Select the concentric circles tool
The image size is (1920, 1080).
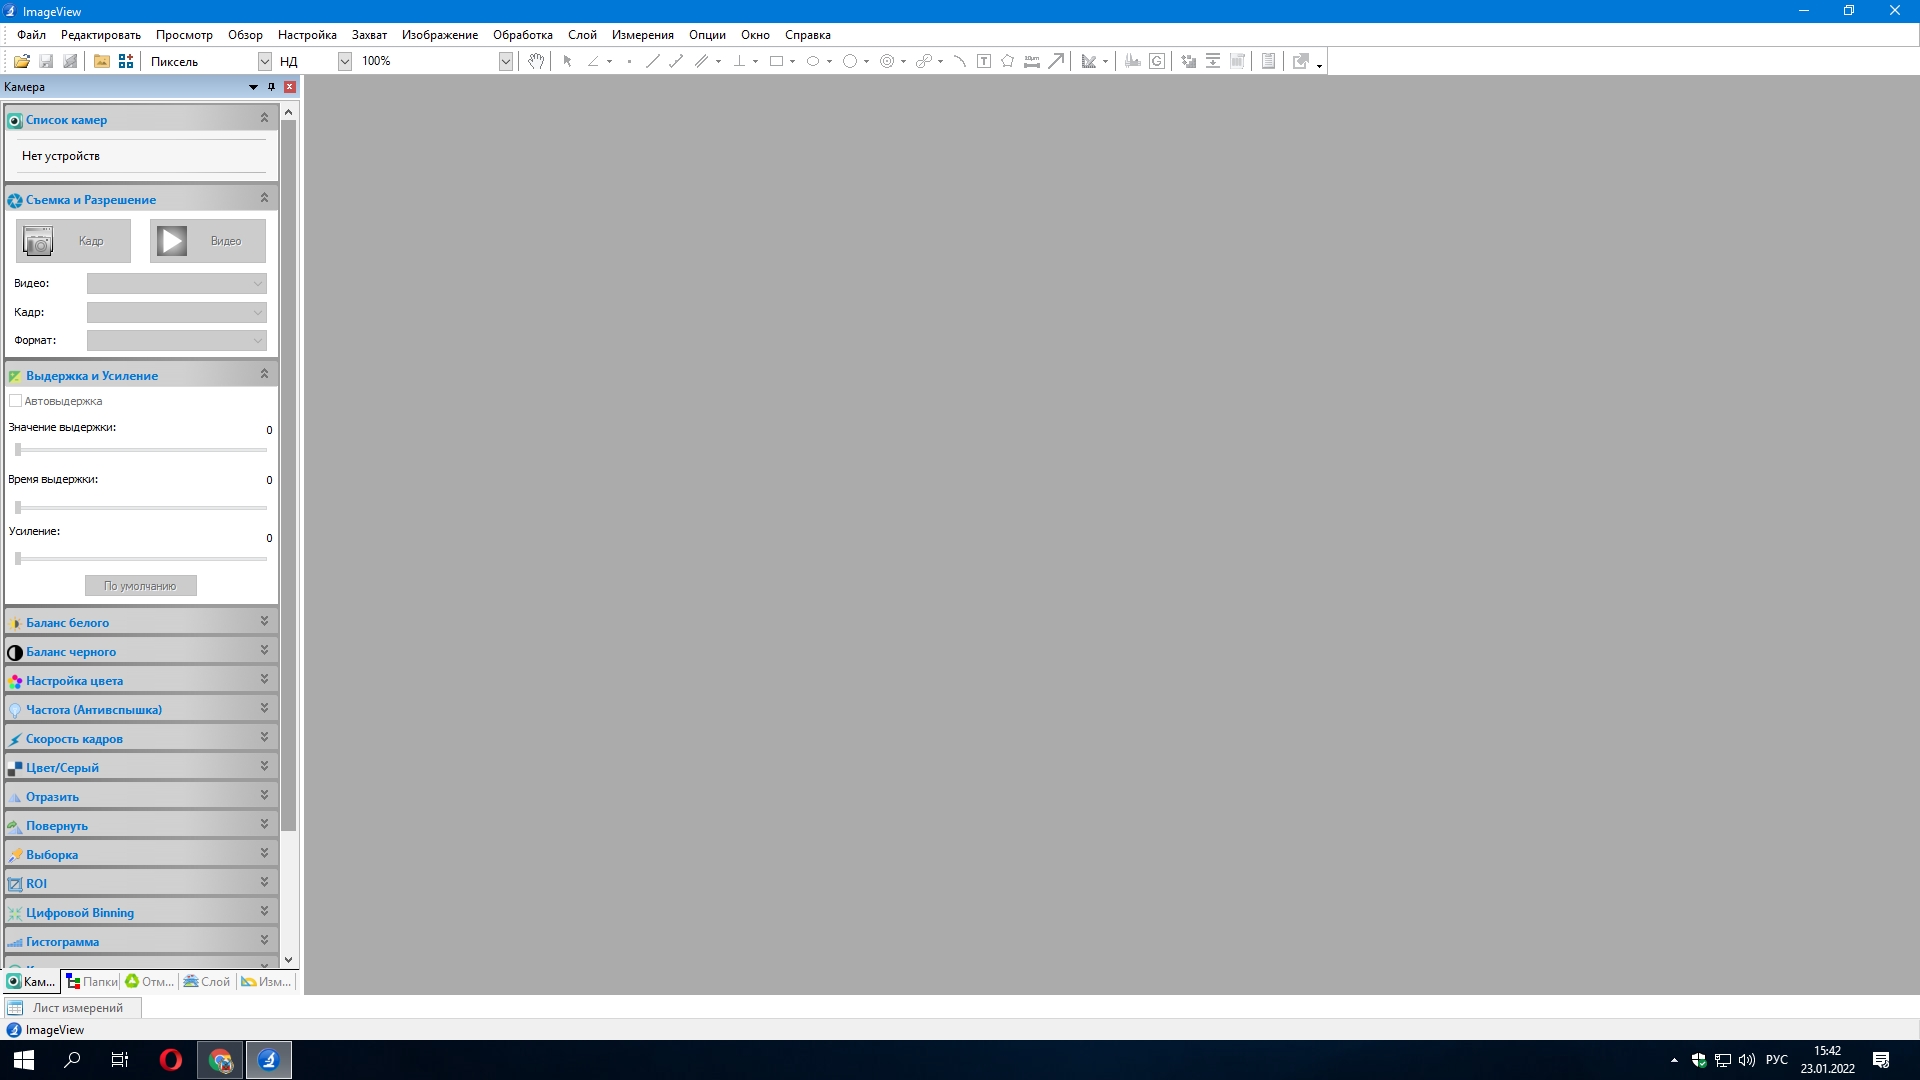[886, 61]
